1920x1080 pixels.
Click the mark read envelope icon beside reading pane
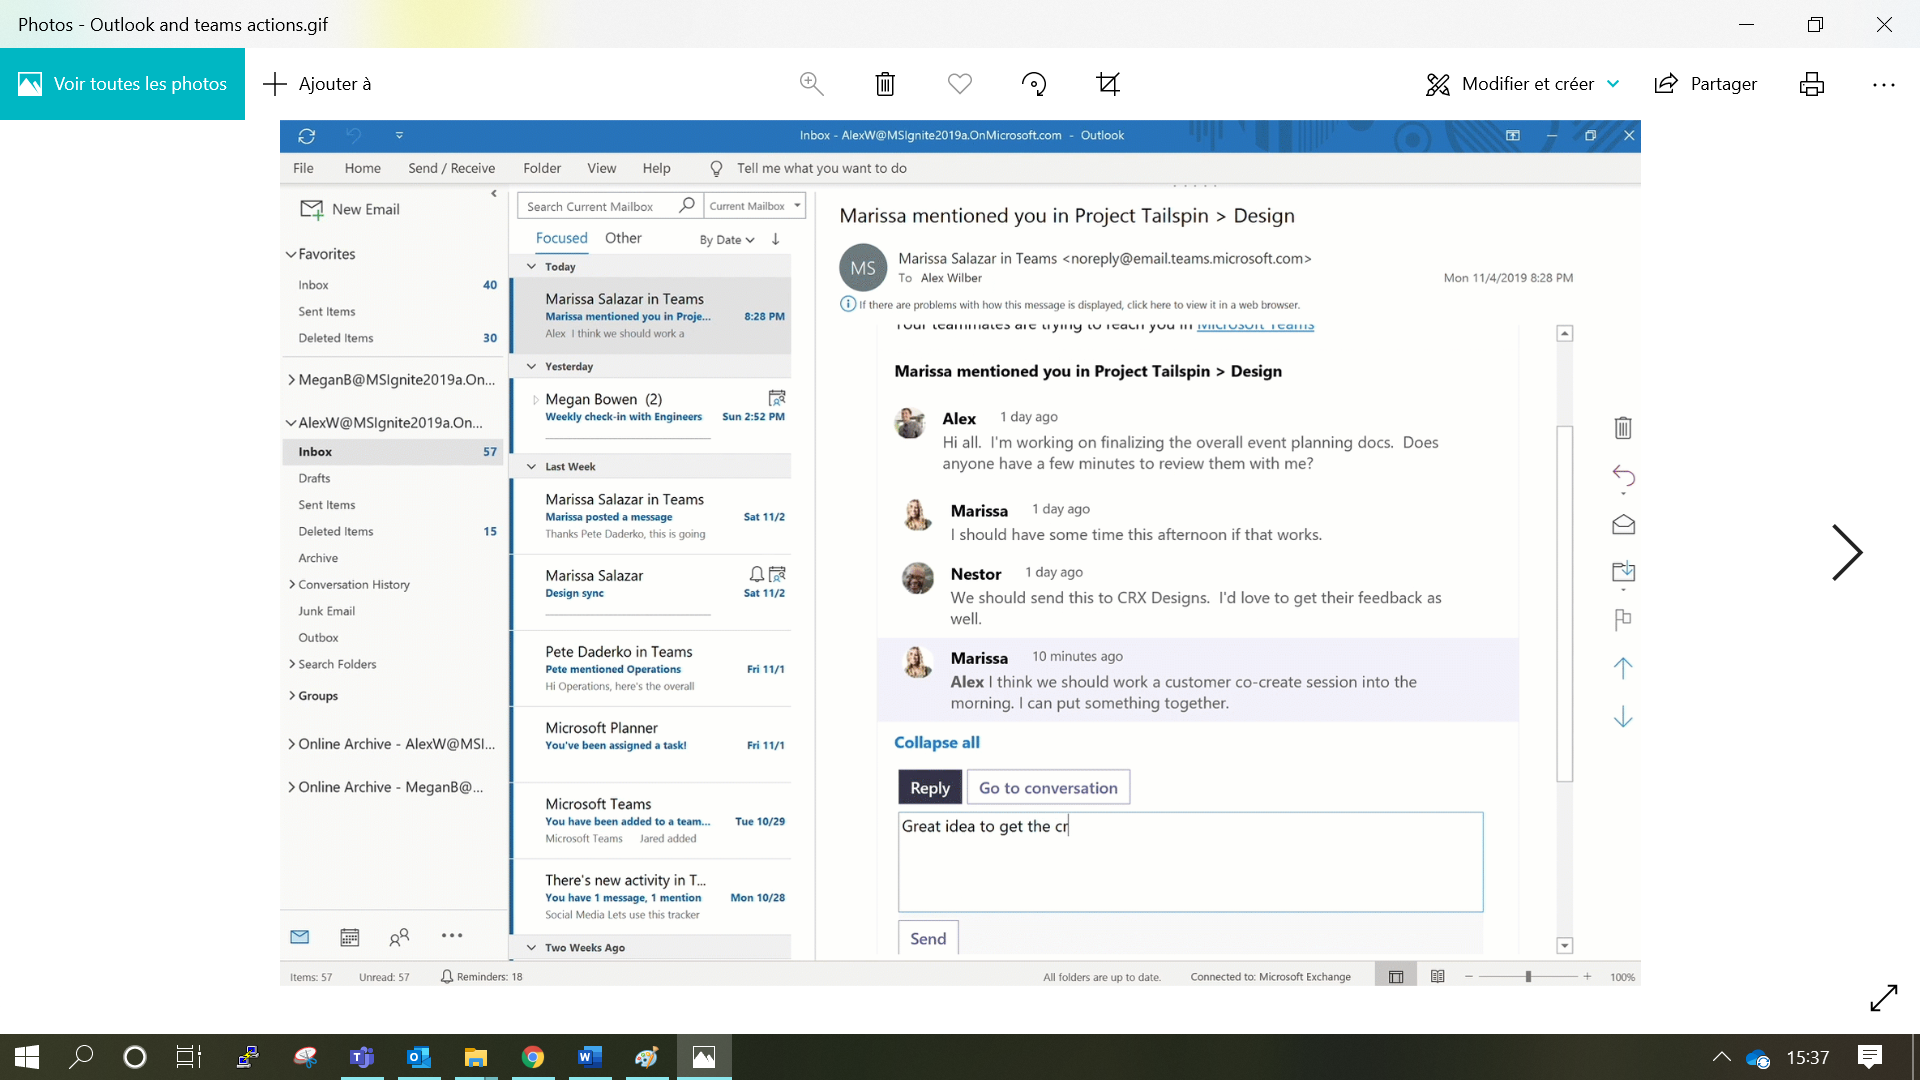[x=1623, y=524]
